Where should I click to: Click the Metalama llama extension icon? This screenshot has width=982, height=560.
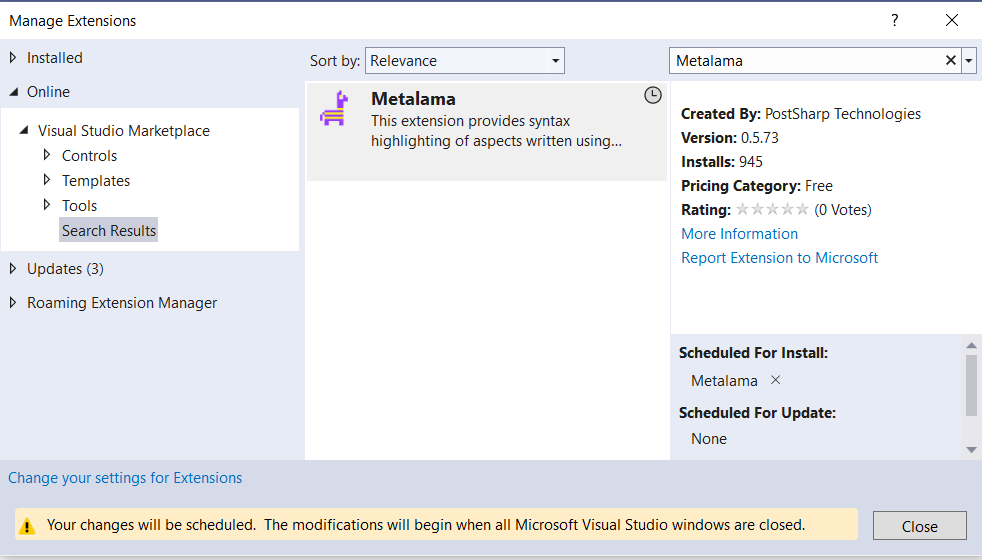pos(333,108)
